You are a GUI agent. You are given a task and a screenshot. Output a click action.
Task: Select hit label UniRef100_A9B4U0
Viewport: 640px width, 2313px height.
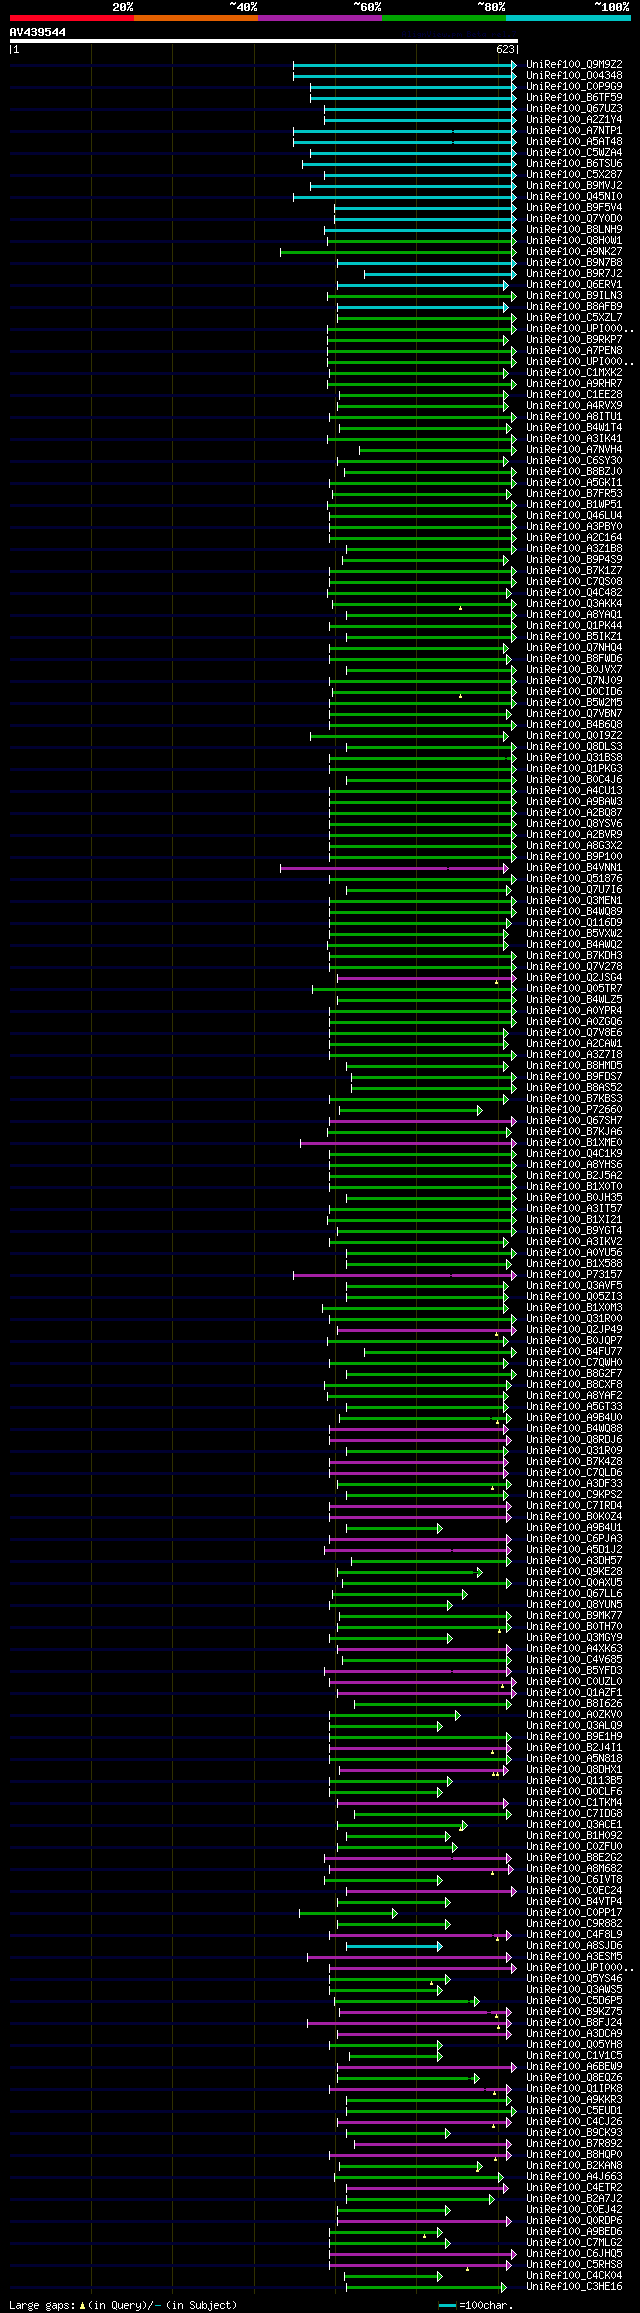pos(574,1418)
